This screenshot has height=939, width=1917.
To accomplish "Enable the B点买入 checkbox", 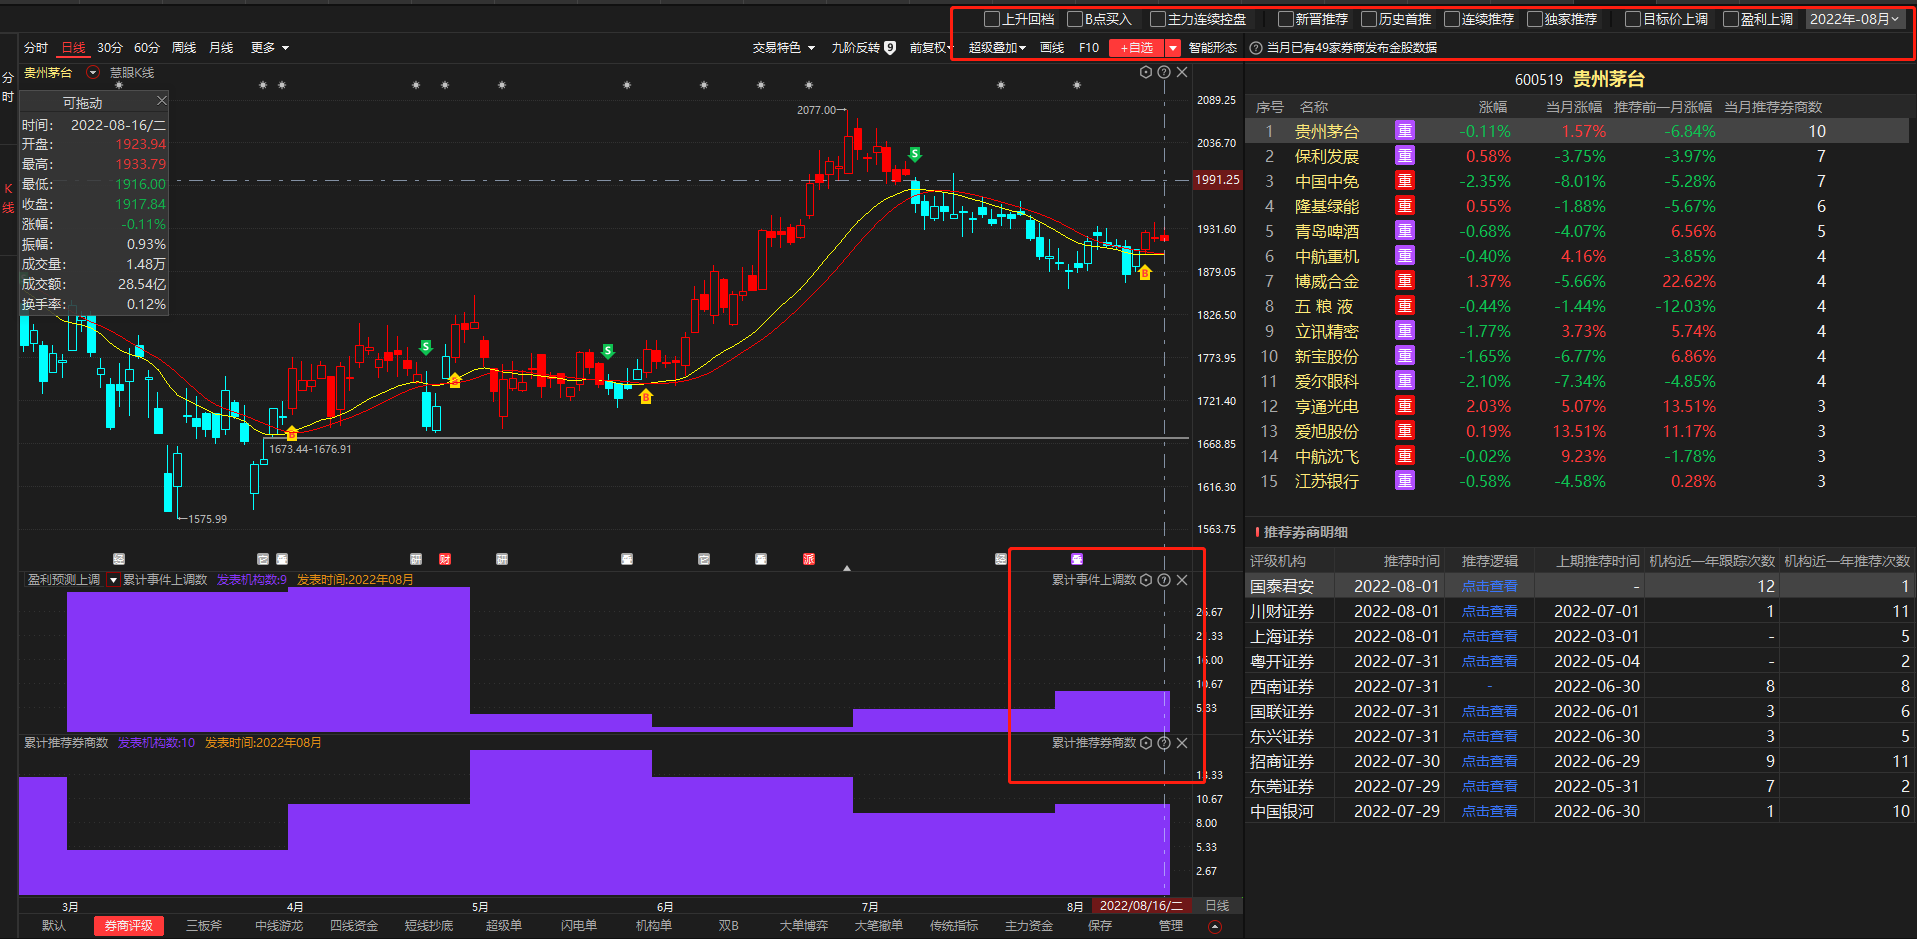I will point(1075,19).
